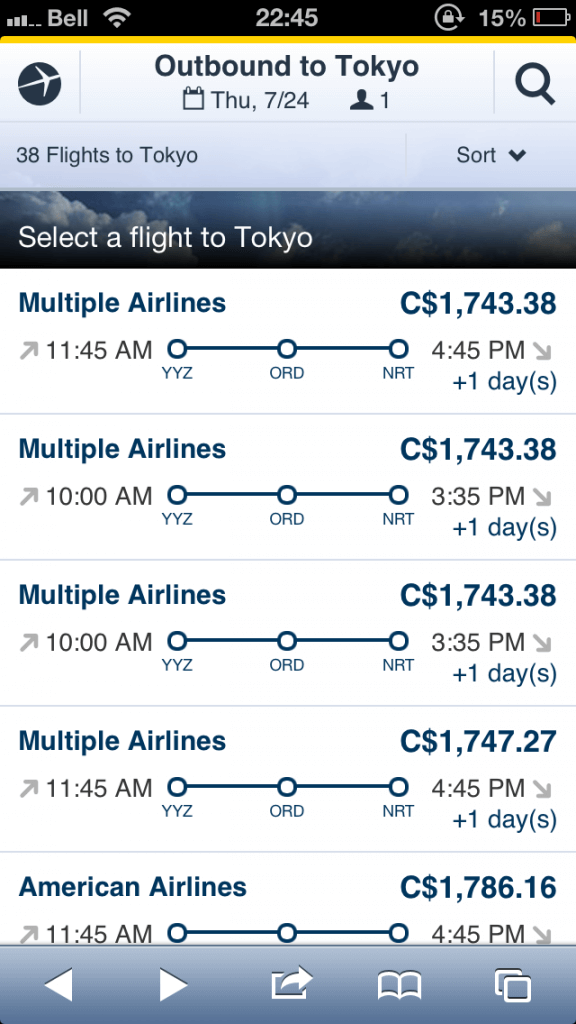Tap NRT endpoint on C$1,747.27 flight
This screenshot has height=1024, width=576.
click(398, 788)
